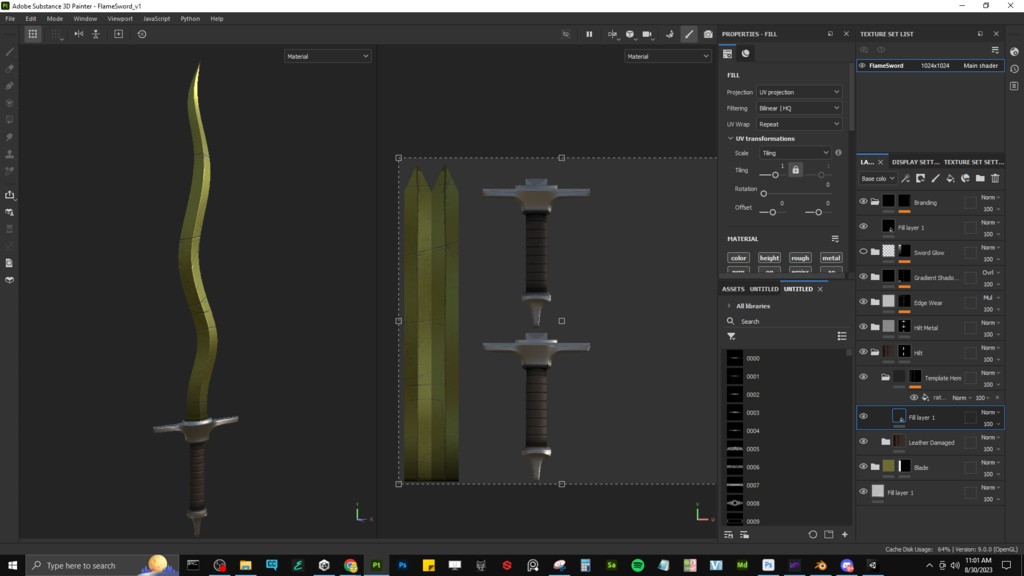
Task: Pause the engine using the pause icon
Action: tap(590, 34)
